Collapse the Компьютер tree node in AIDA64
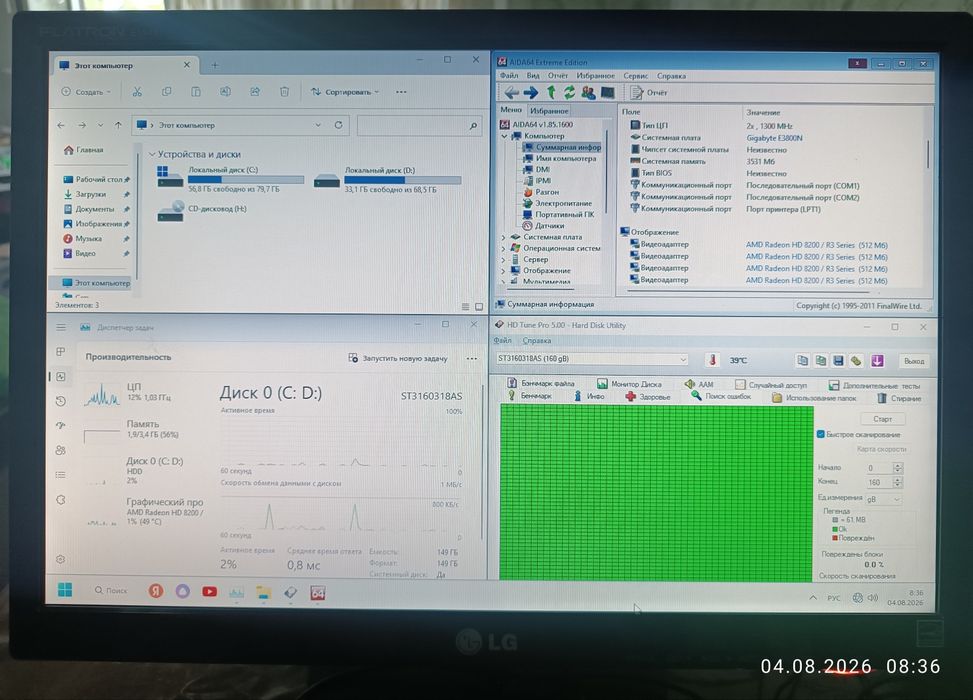Screen dimensions: 973x700 (x=504, y=136)
